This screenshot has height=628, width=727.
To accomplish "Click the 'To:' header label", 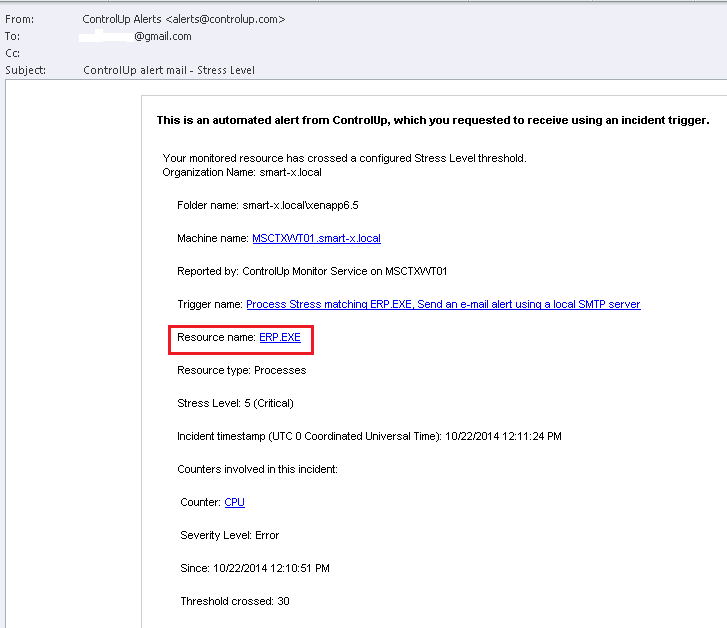I will (13, 36).
